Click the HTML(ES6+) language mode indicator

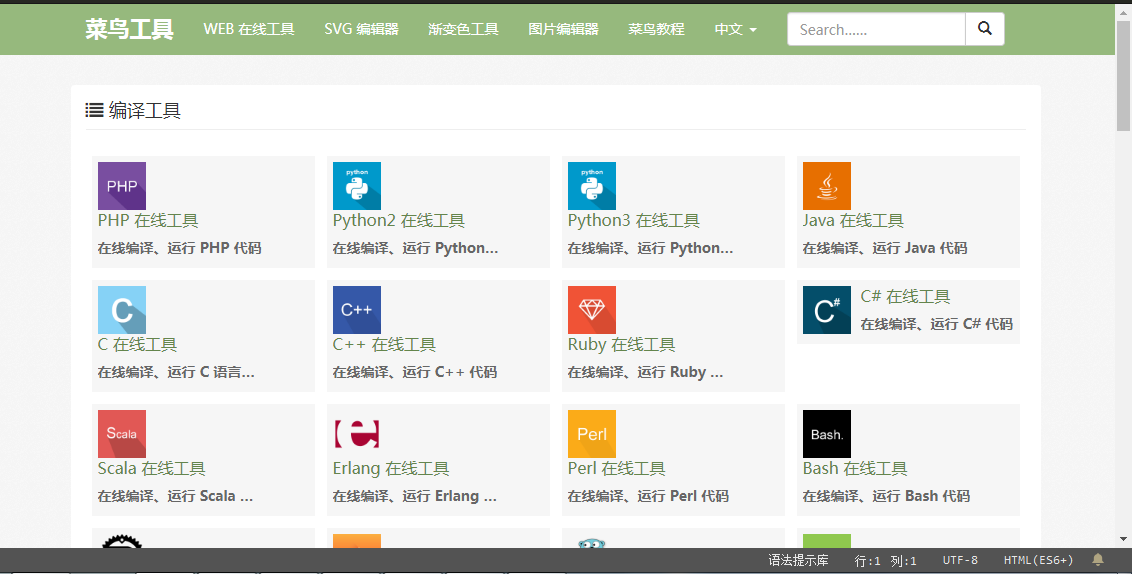(1038, 560)
